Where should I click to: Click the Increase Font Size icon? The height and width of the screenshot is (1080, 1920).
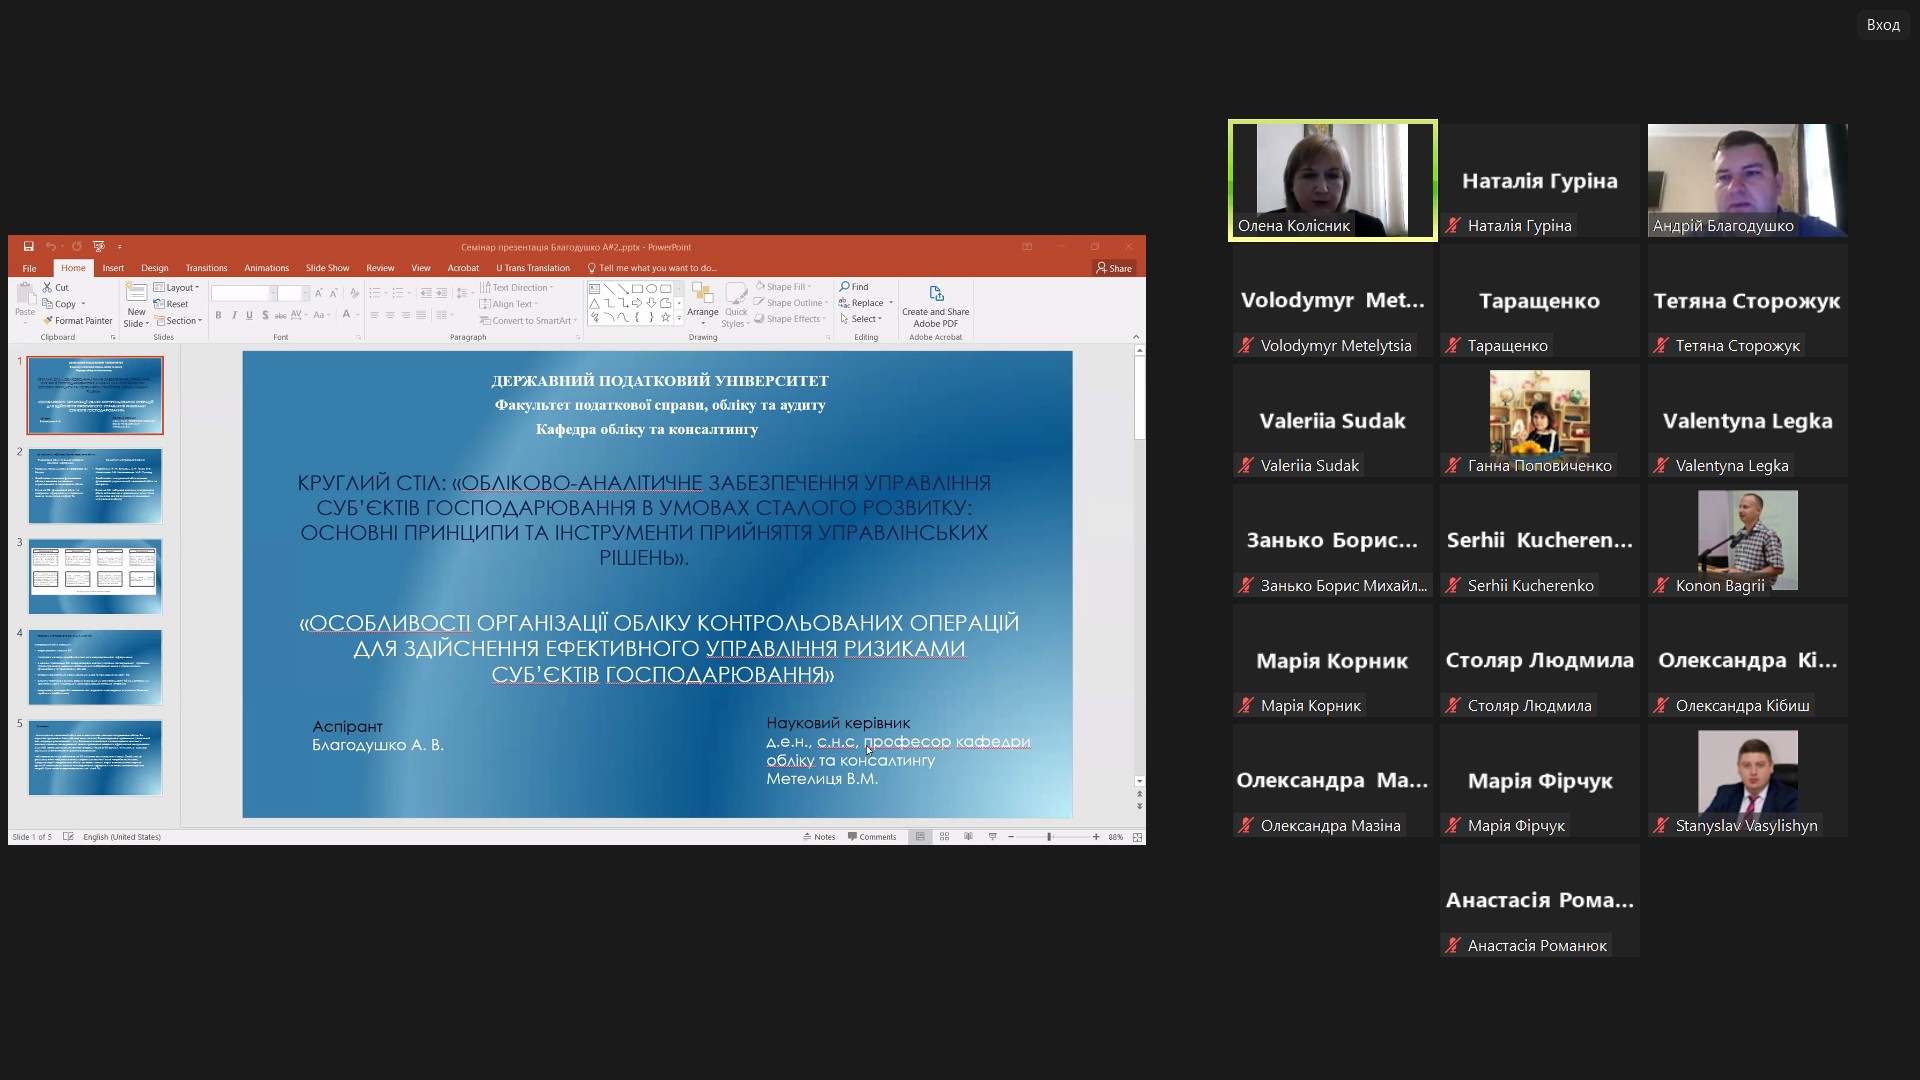(x=319, y=293)
